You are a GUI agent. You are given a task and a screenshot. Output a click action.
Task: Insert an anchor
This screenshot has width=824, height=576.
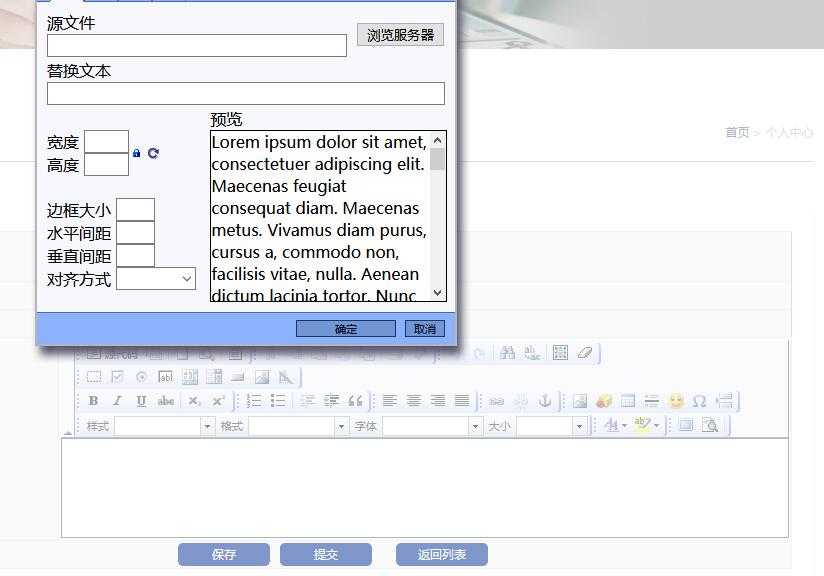(x=544, y=401)
